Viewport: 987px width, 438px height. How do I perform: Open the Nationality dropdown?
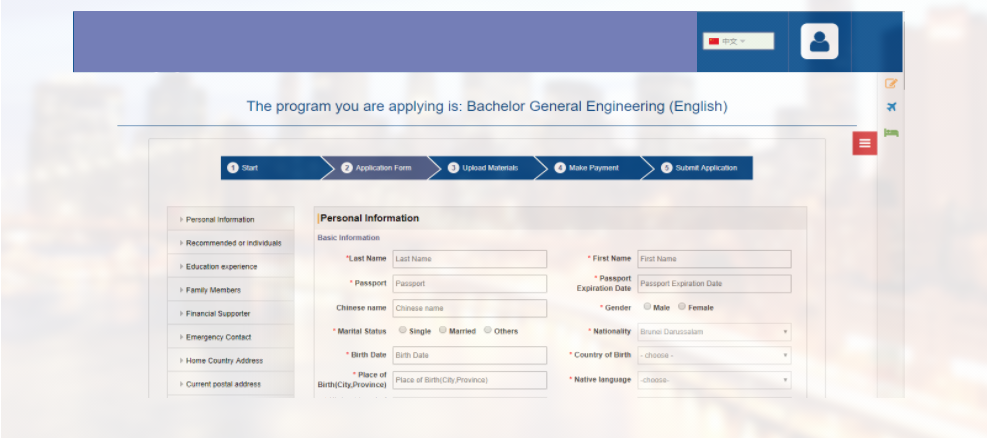pos(713,332)
